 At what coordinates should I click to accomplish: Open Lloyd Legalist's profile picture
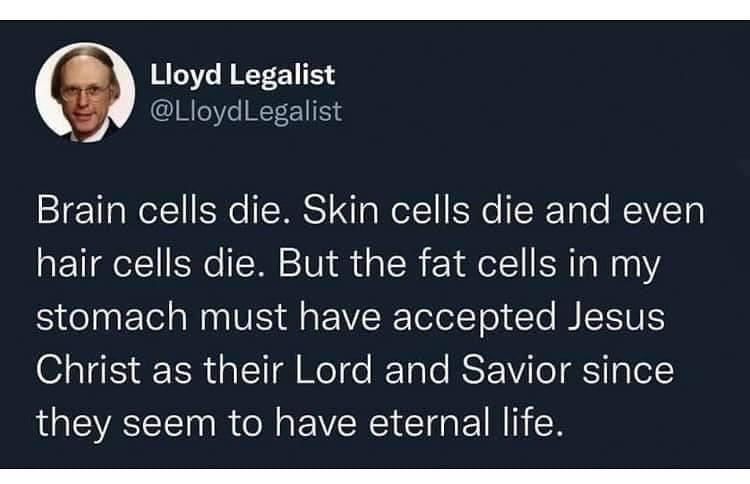85,93
